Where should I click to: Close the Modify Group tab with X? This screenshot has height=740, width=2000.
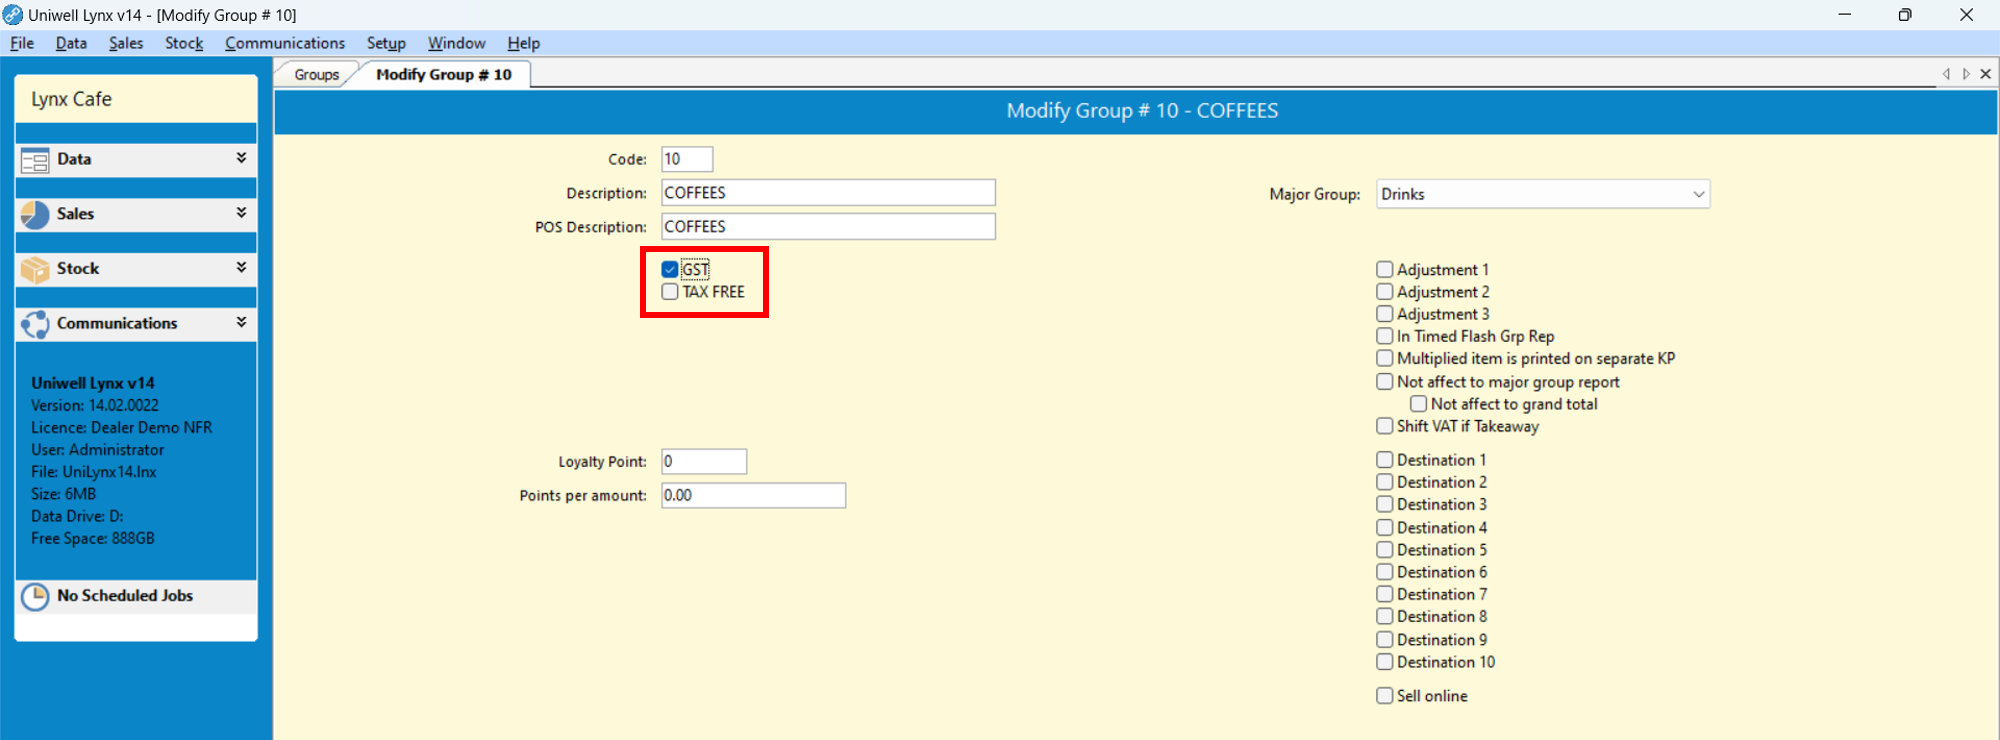(1986, 74)
